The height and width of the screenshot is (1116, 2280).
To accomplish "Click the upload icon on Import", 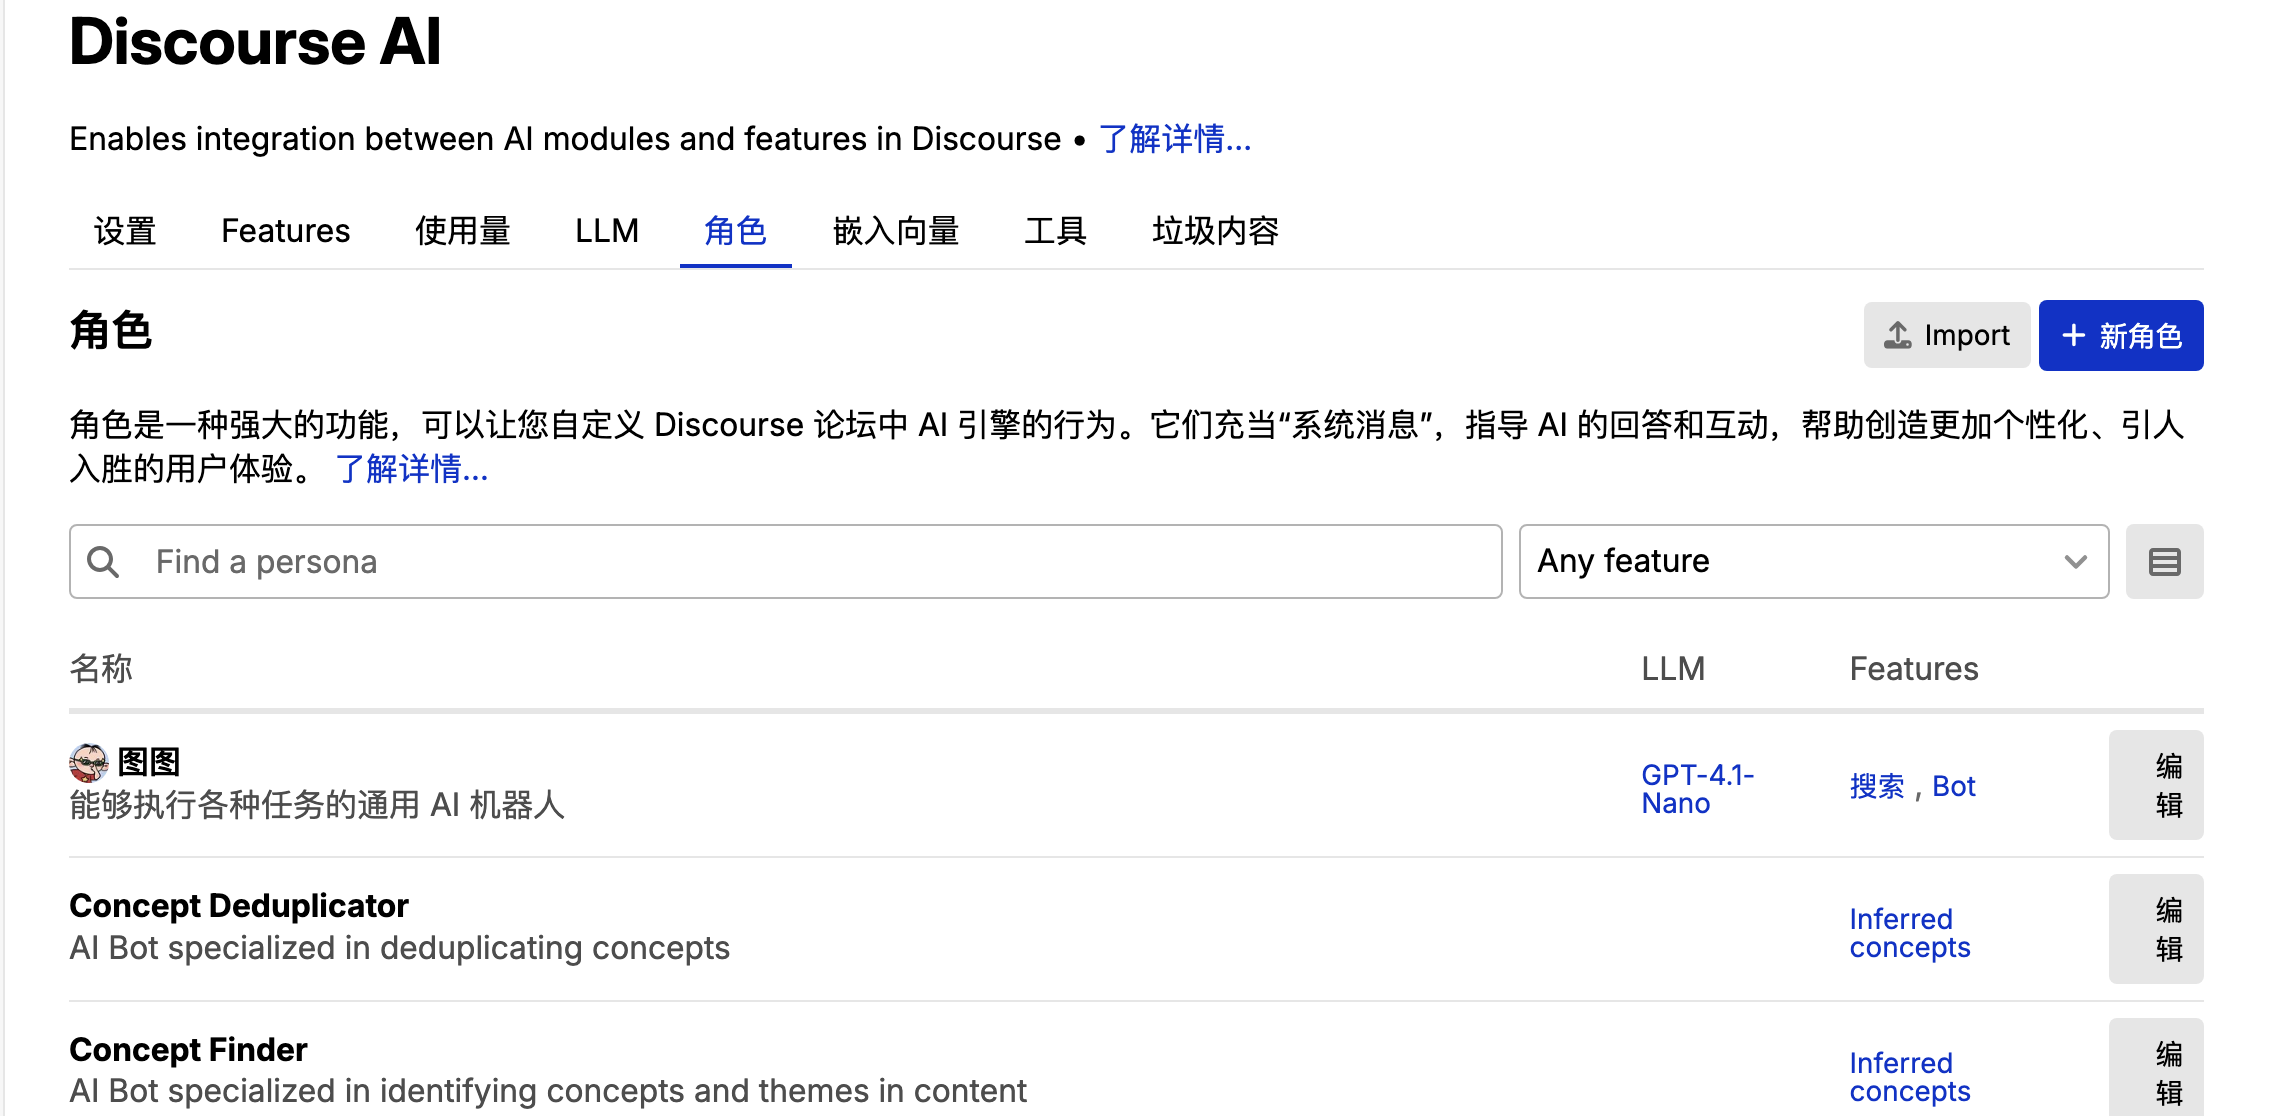I will tap(1897, 335).
